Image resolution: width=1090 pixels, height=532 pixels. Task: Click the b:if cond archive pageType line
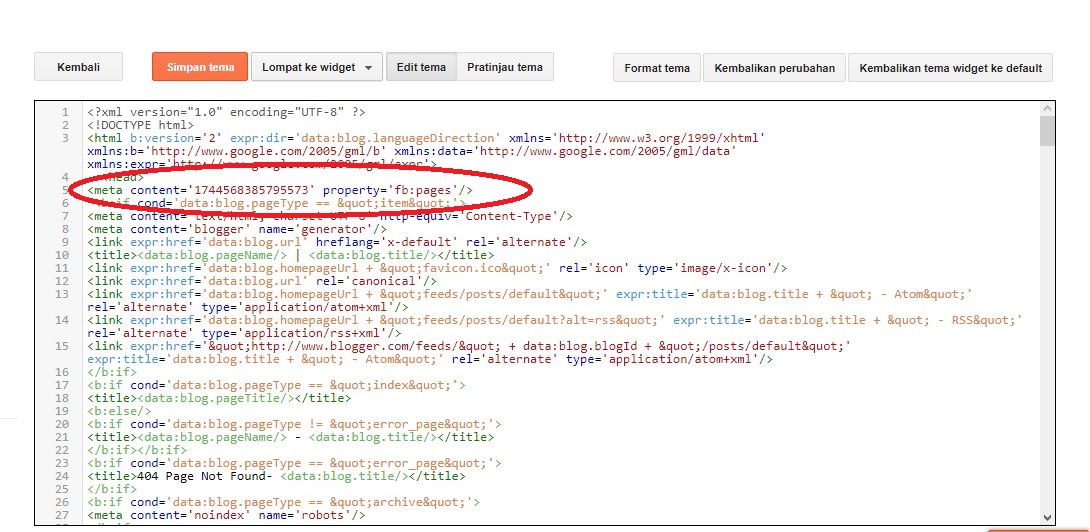tap(284, 502)
